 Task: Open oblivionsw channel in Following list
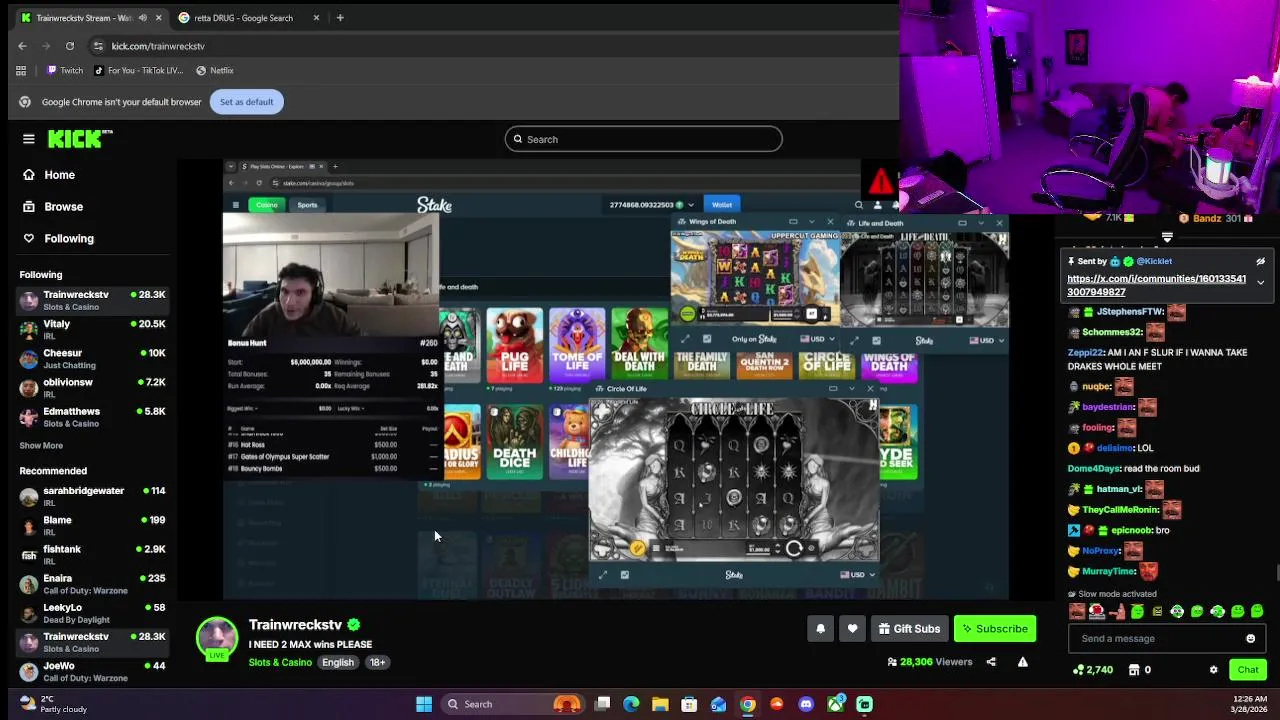pos(92,387)
